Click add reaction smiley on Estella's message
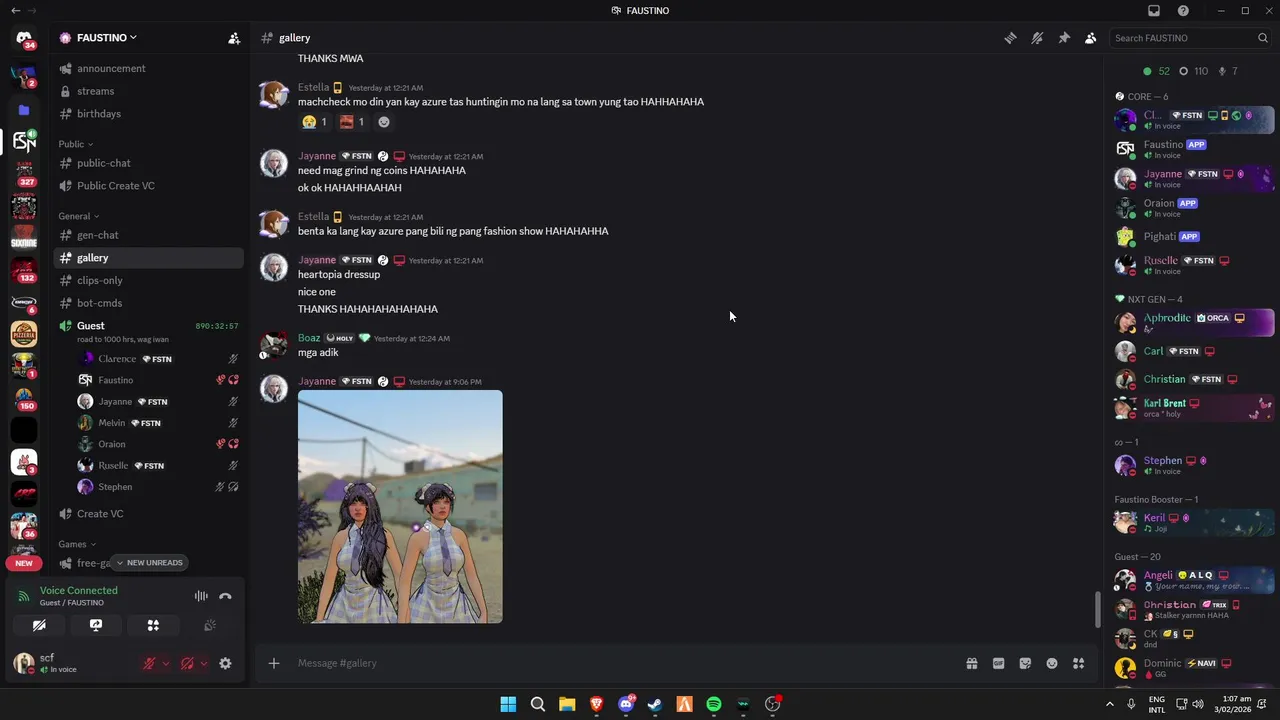Screen dimensions: 1280x720 click(x=383, y=122)
